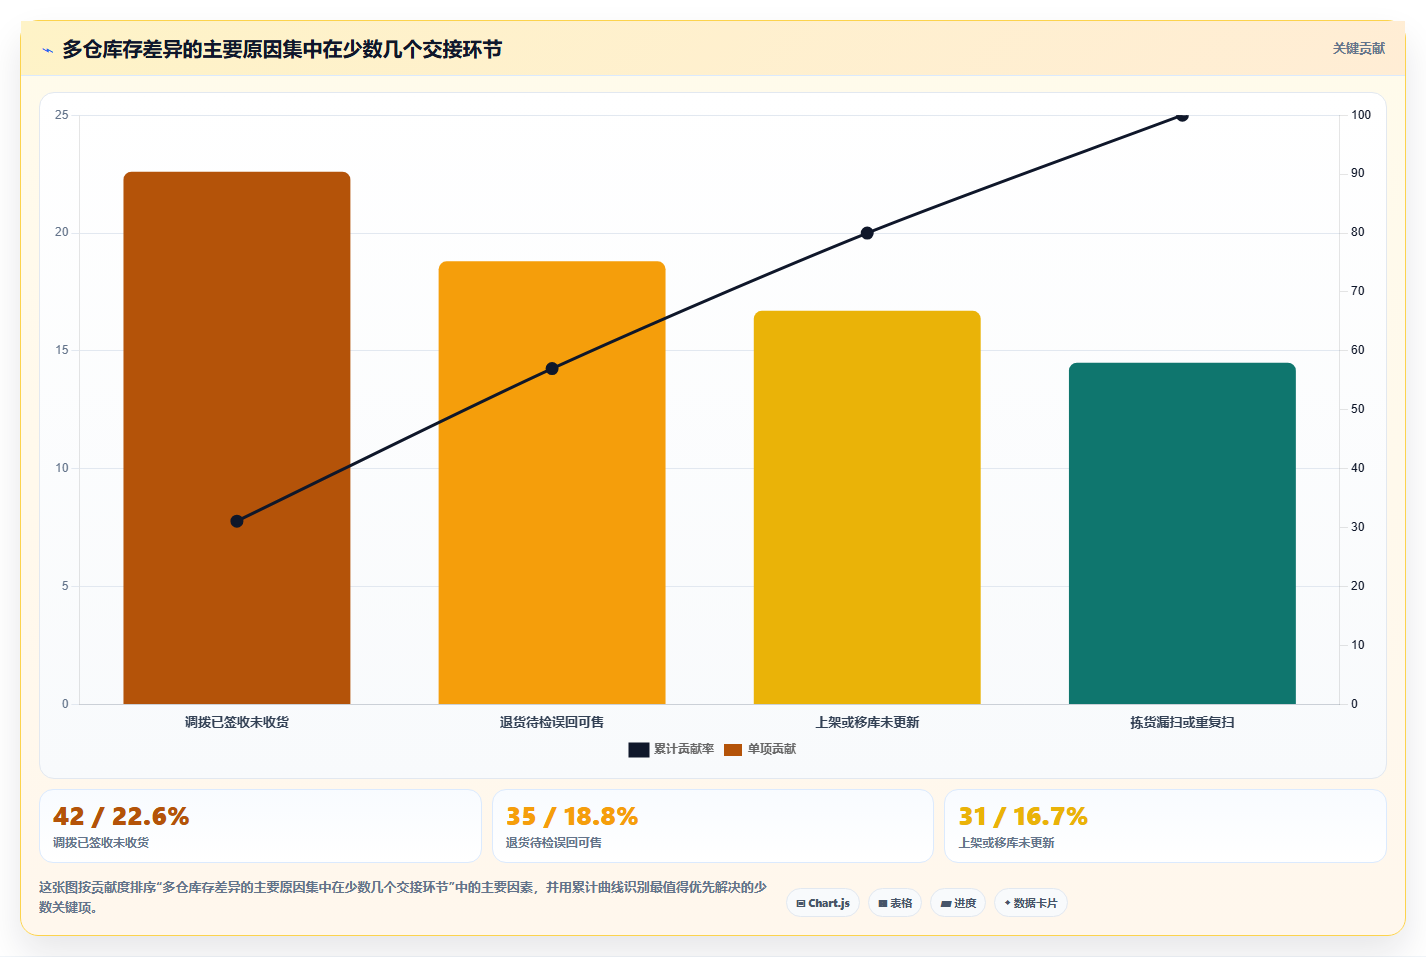Click the description paragraph starting 这张图按贡献度排序
1426x957 pixels.
tap(403, 897)
